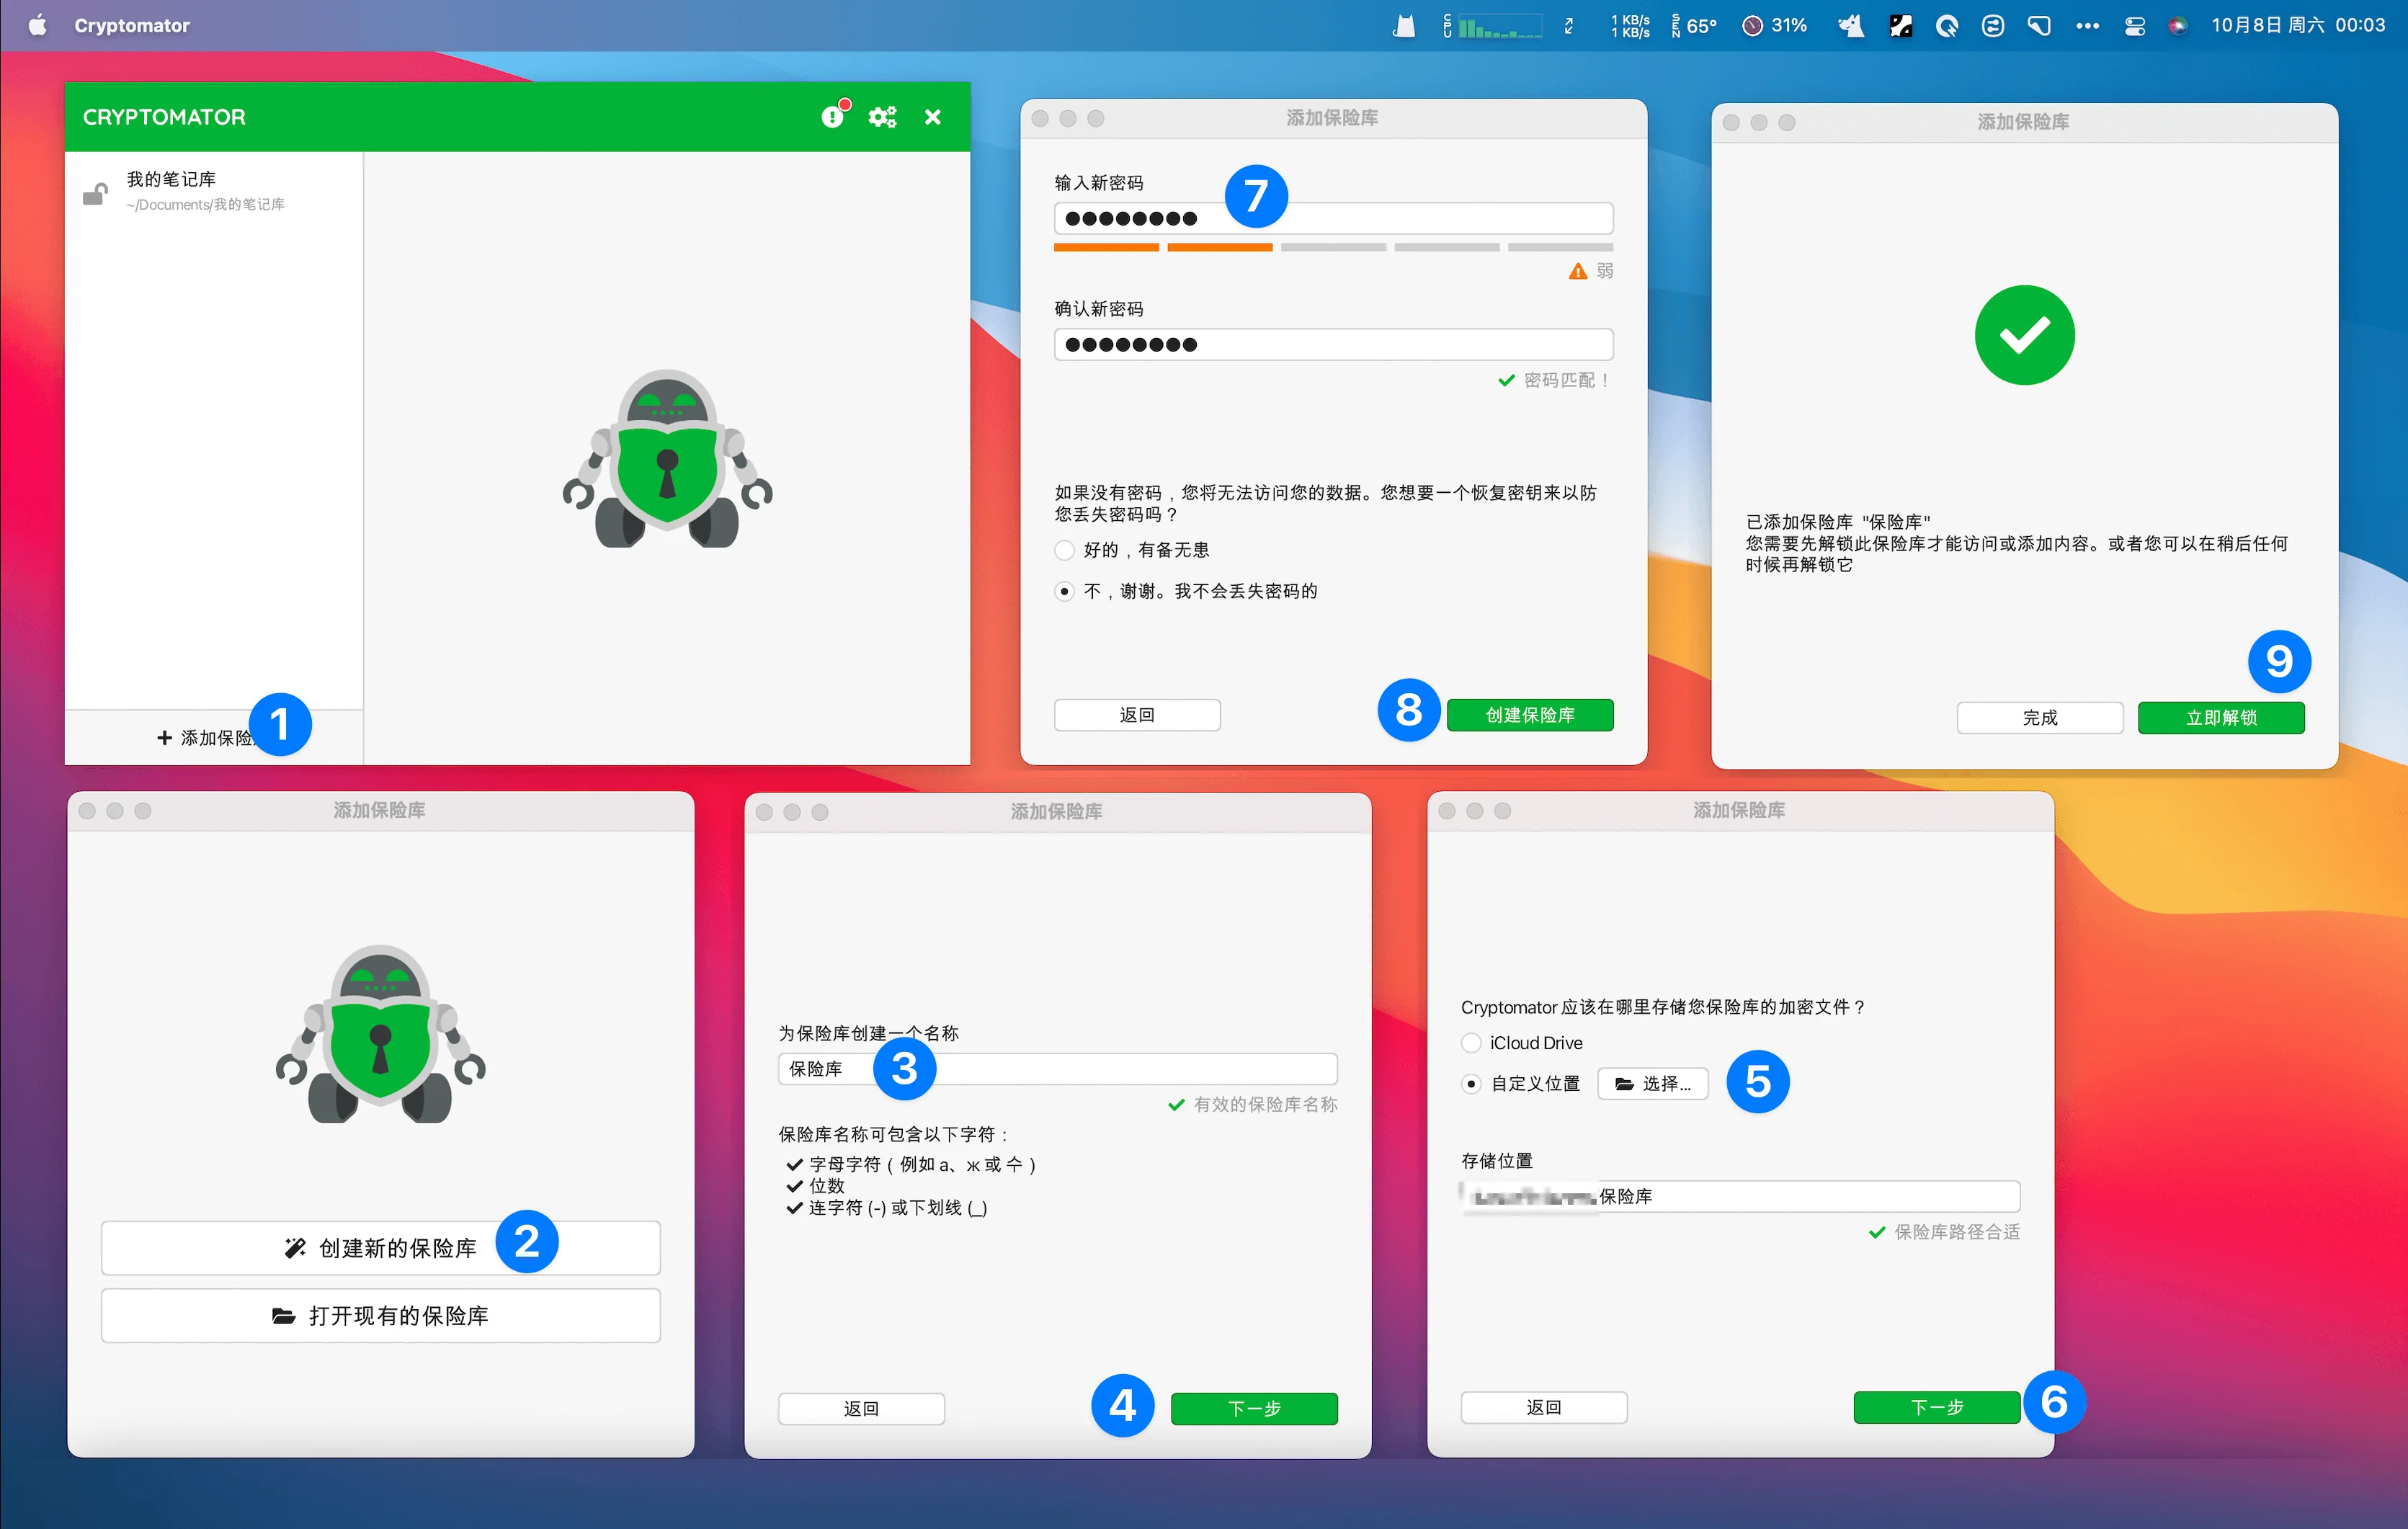Click 返回 in the vault name dialog

pos(862,1409)
